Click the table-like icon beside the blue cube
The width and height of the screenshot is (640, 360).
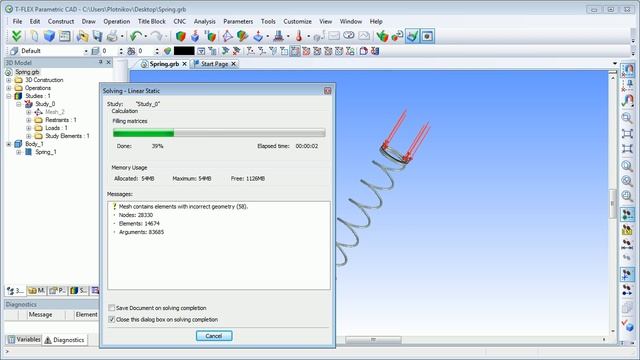coord(64,36)
